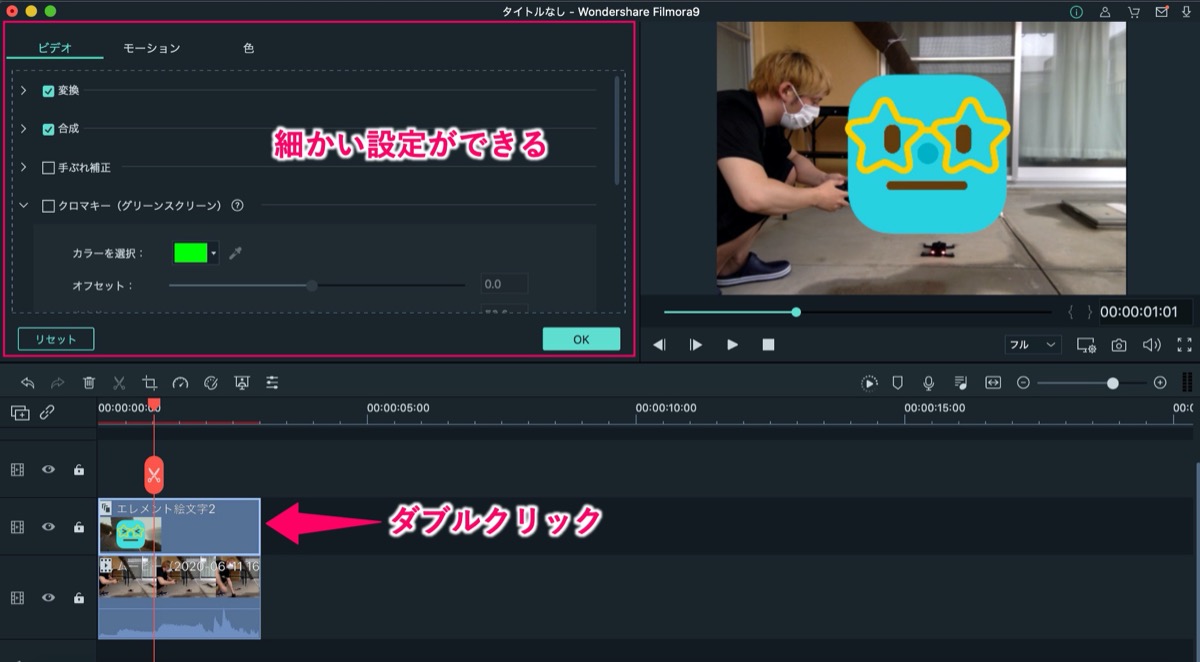Click the green chroma key color swatch
This screenshot has height=662, width=1200.
(191, 253)
